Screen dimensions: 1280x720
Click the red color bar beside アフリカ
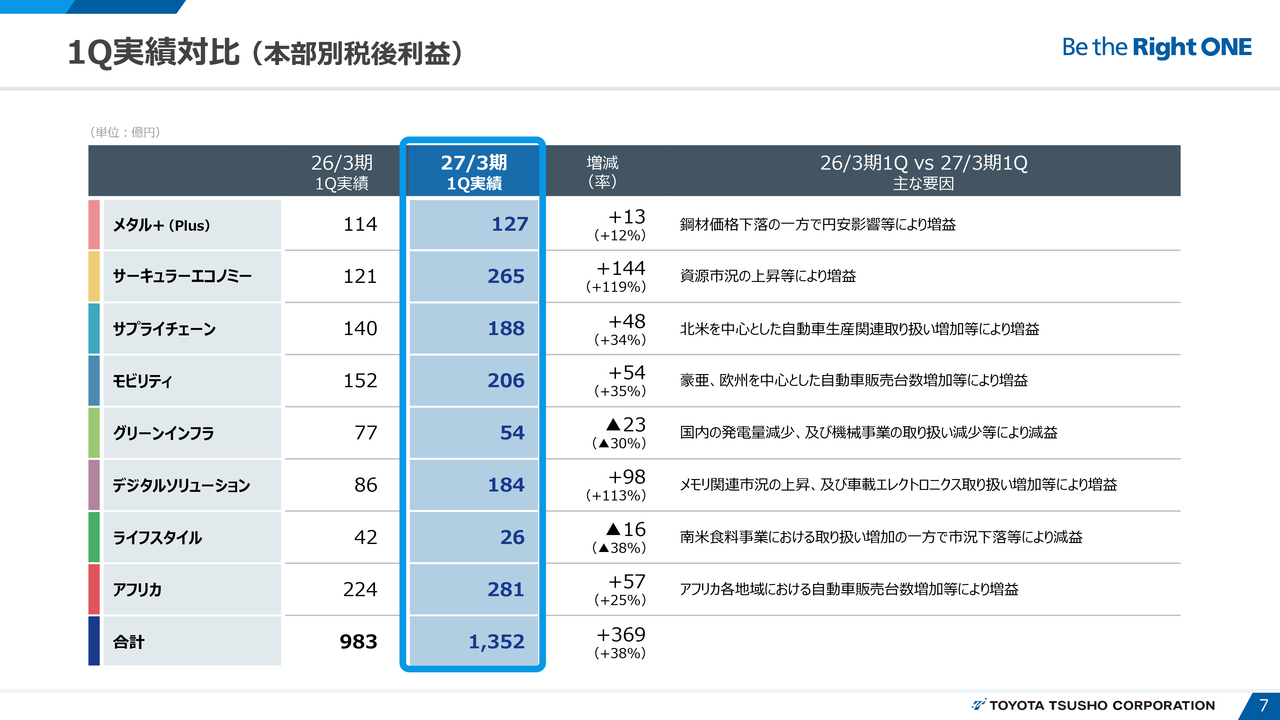[94, 589]
